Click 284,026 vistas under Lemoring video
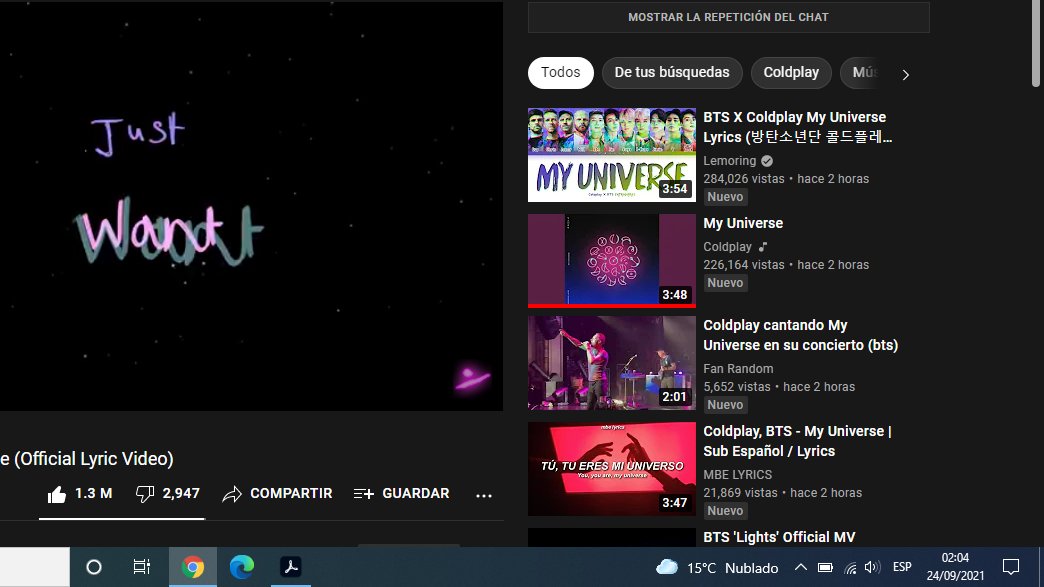Screen dimensions: 1044x587 click(x=744, y=179)
